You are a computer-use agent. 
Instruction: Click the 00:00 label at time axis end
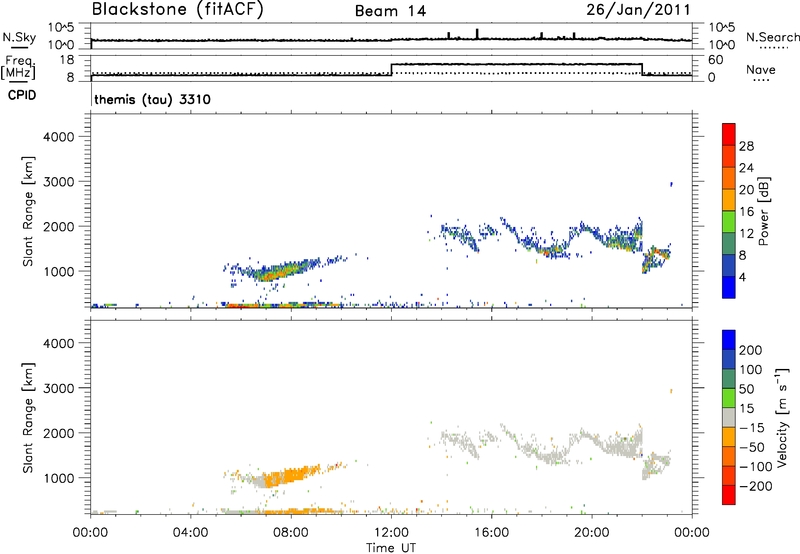(692, 533)
